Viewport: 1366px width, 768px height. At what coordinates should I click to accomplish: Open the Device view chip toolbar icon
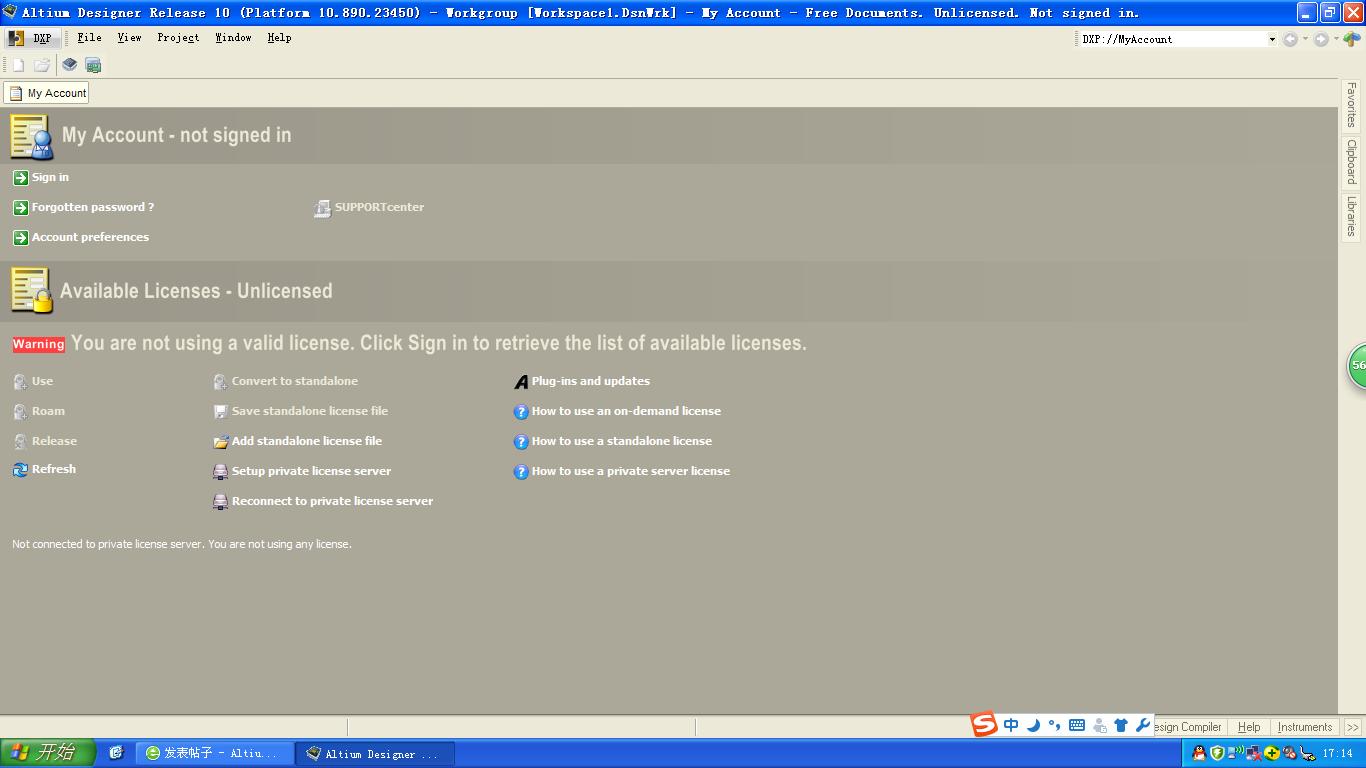pos(69,65)
